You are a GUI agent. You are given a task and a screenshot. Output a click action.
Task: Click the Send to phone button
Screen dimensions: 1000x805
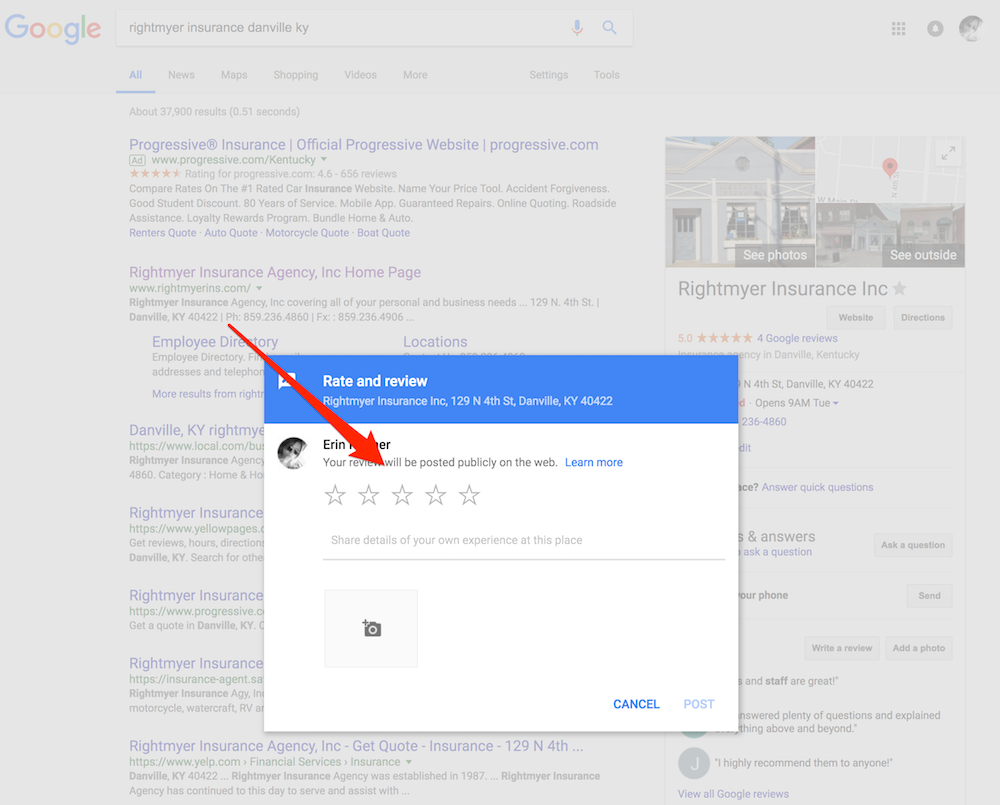[x=929, y=595]
